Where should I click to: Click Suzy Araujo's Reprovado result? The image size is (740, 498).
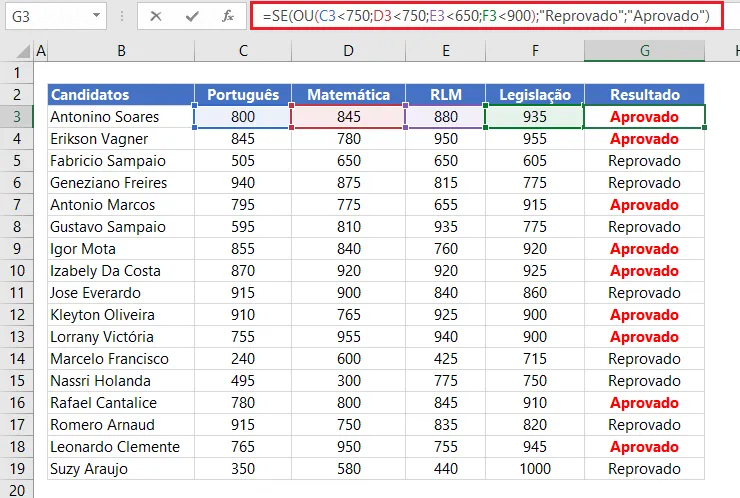coord(645,468)
